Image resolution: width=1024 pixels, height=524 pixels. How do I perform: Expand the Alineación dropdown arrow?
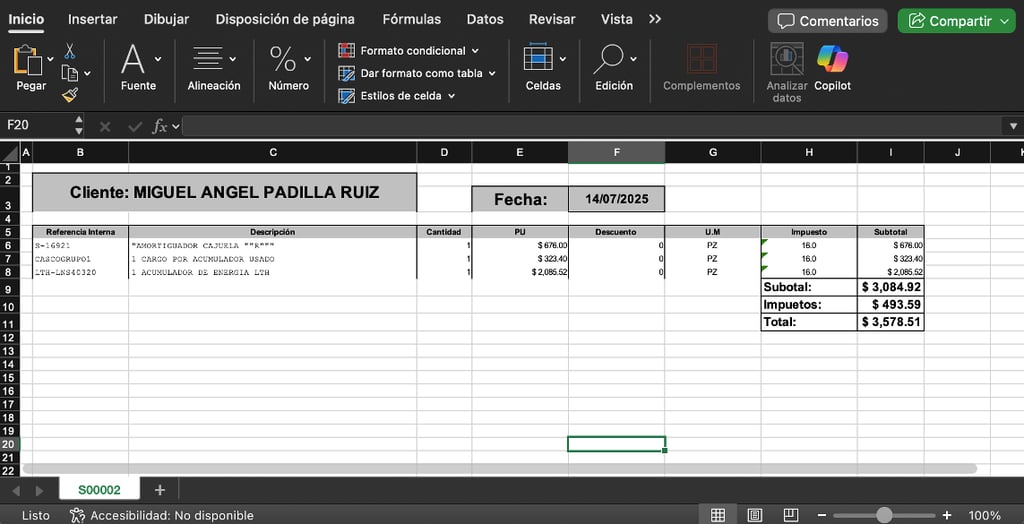(232, 59)
